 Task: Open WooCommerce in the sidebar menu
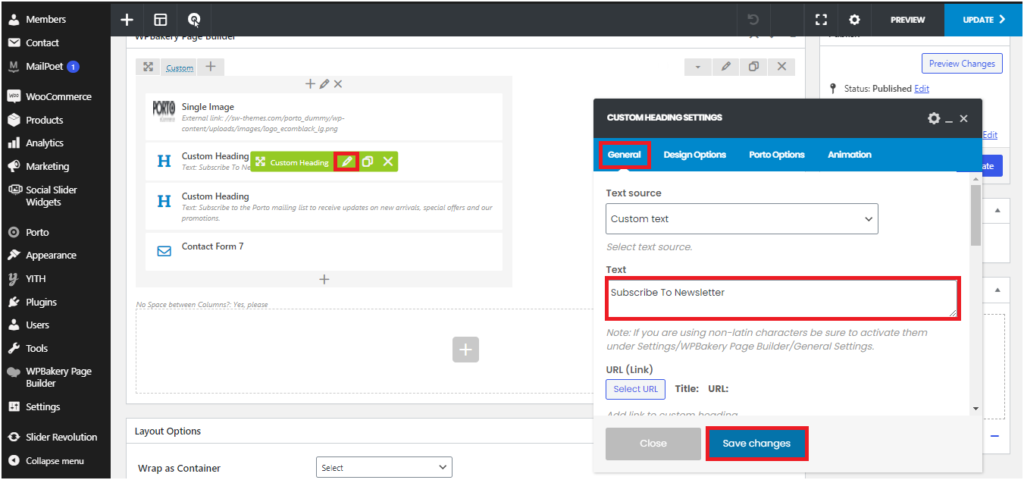coord(58,97)
